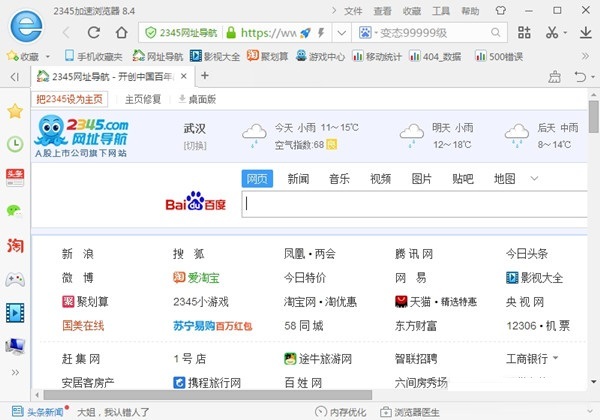
Task: Select the 新闻 search tab
Action: point(298,179)
